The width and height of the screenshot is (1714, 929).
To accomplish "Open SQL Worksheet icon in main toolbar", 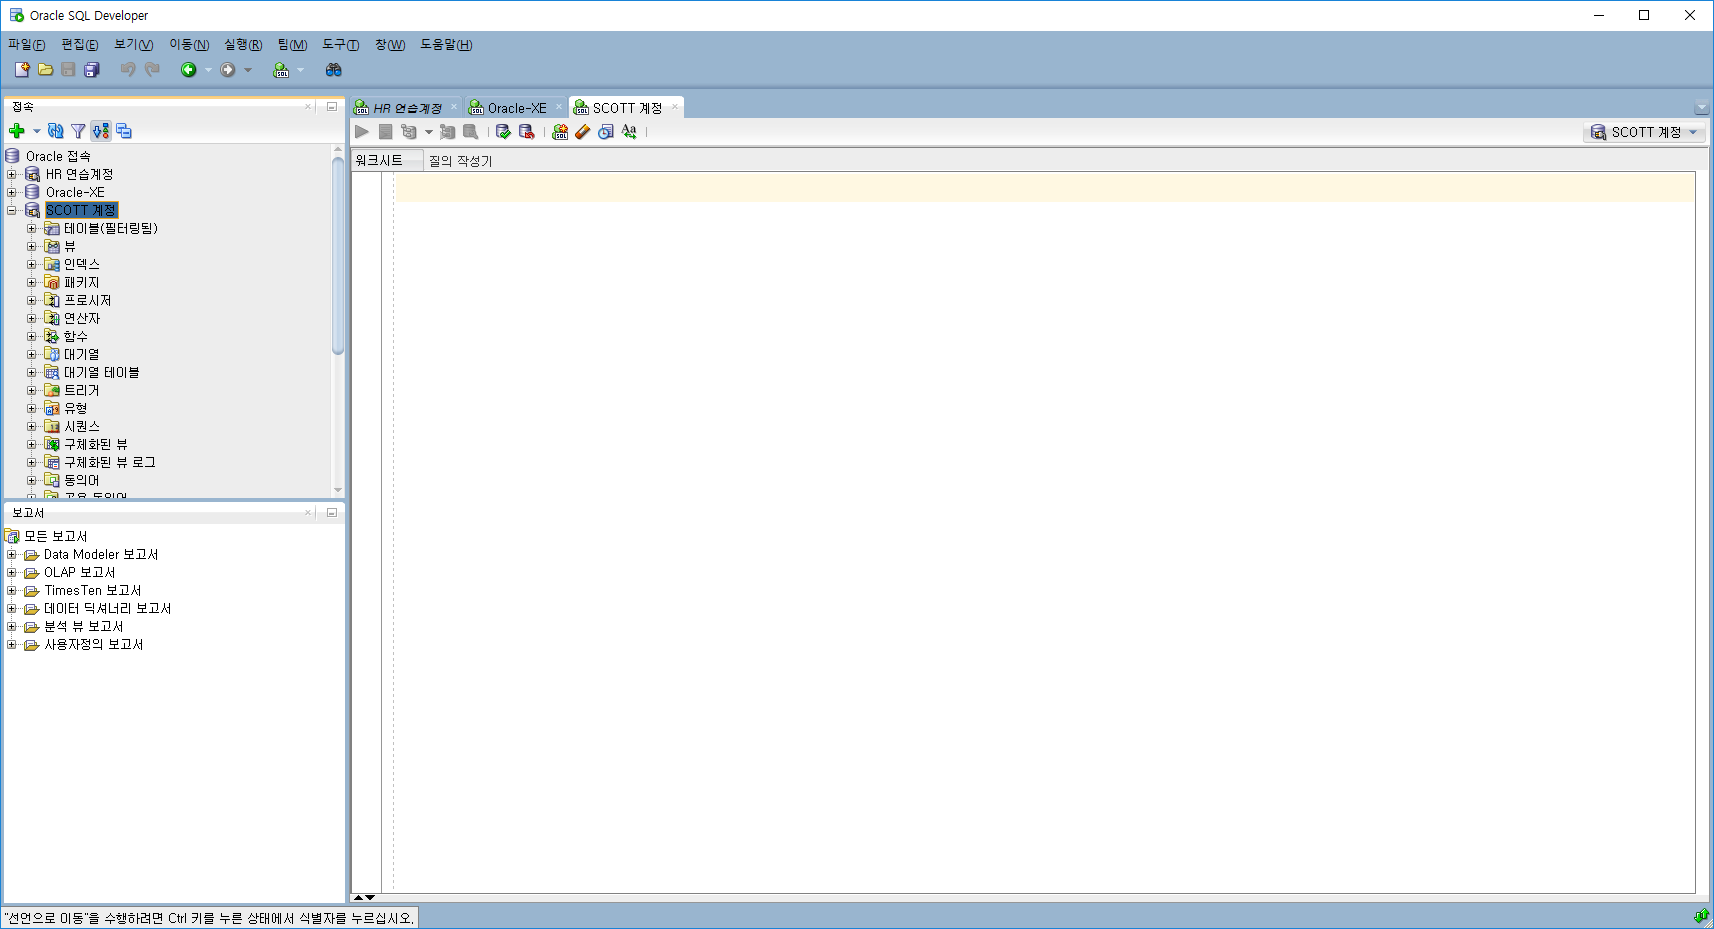I will (281, 70).
